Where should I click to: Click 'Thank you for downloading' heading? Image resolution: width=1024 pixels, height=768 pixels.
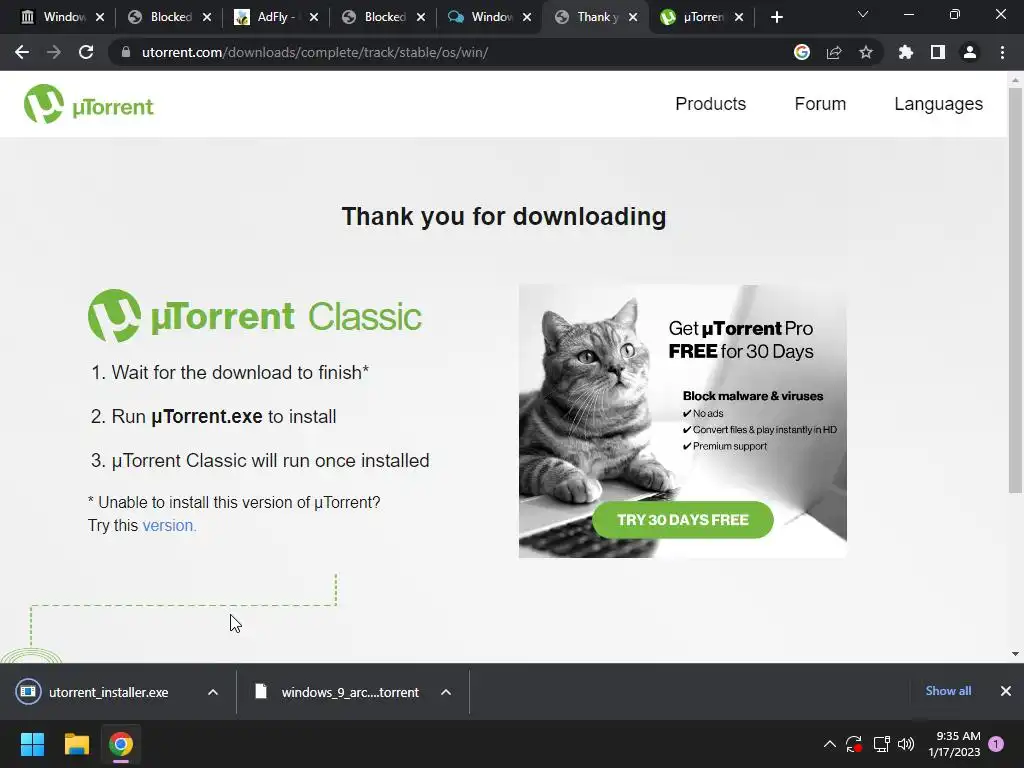coord(504,216)
